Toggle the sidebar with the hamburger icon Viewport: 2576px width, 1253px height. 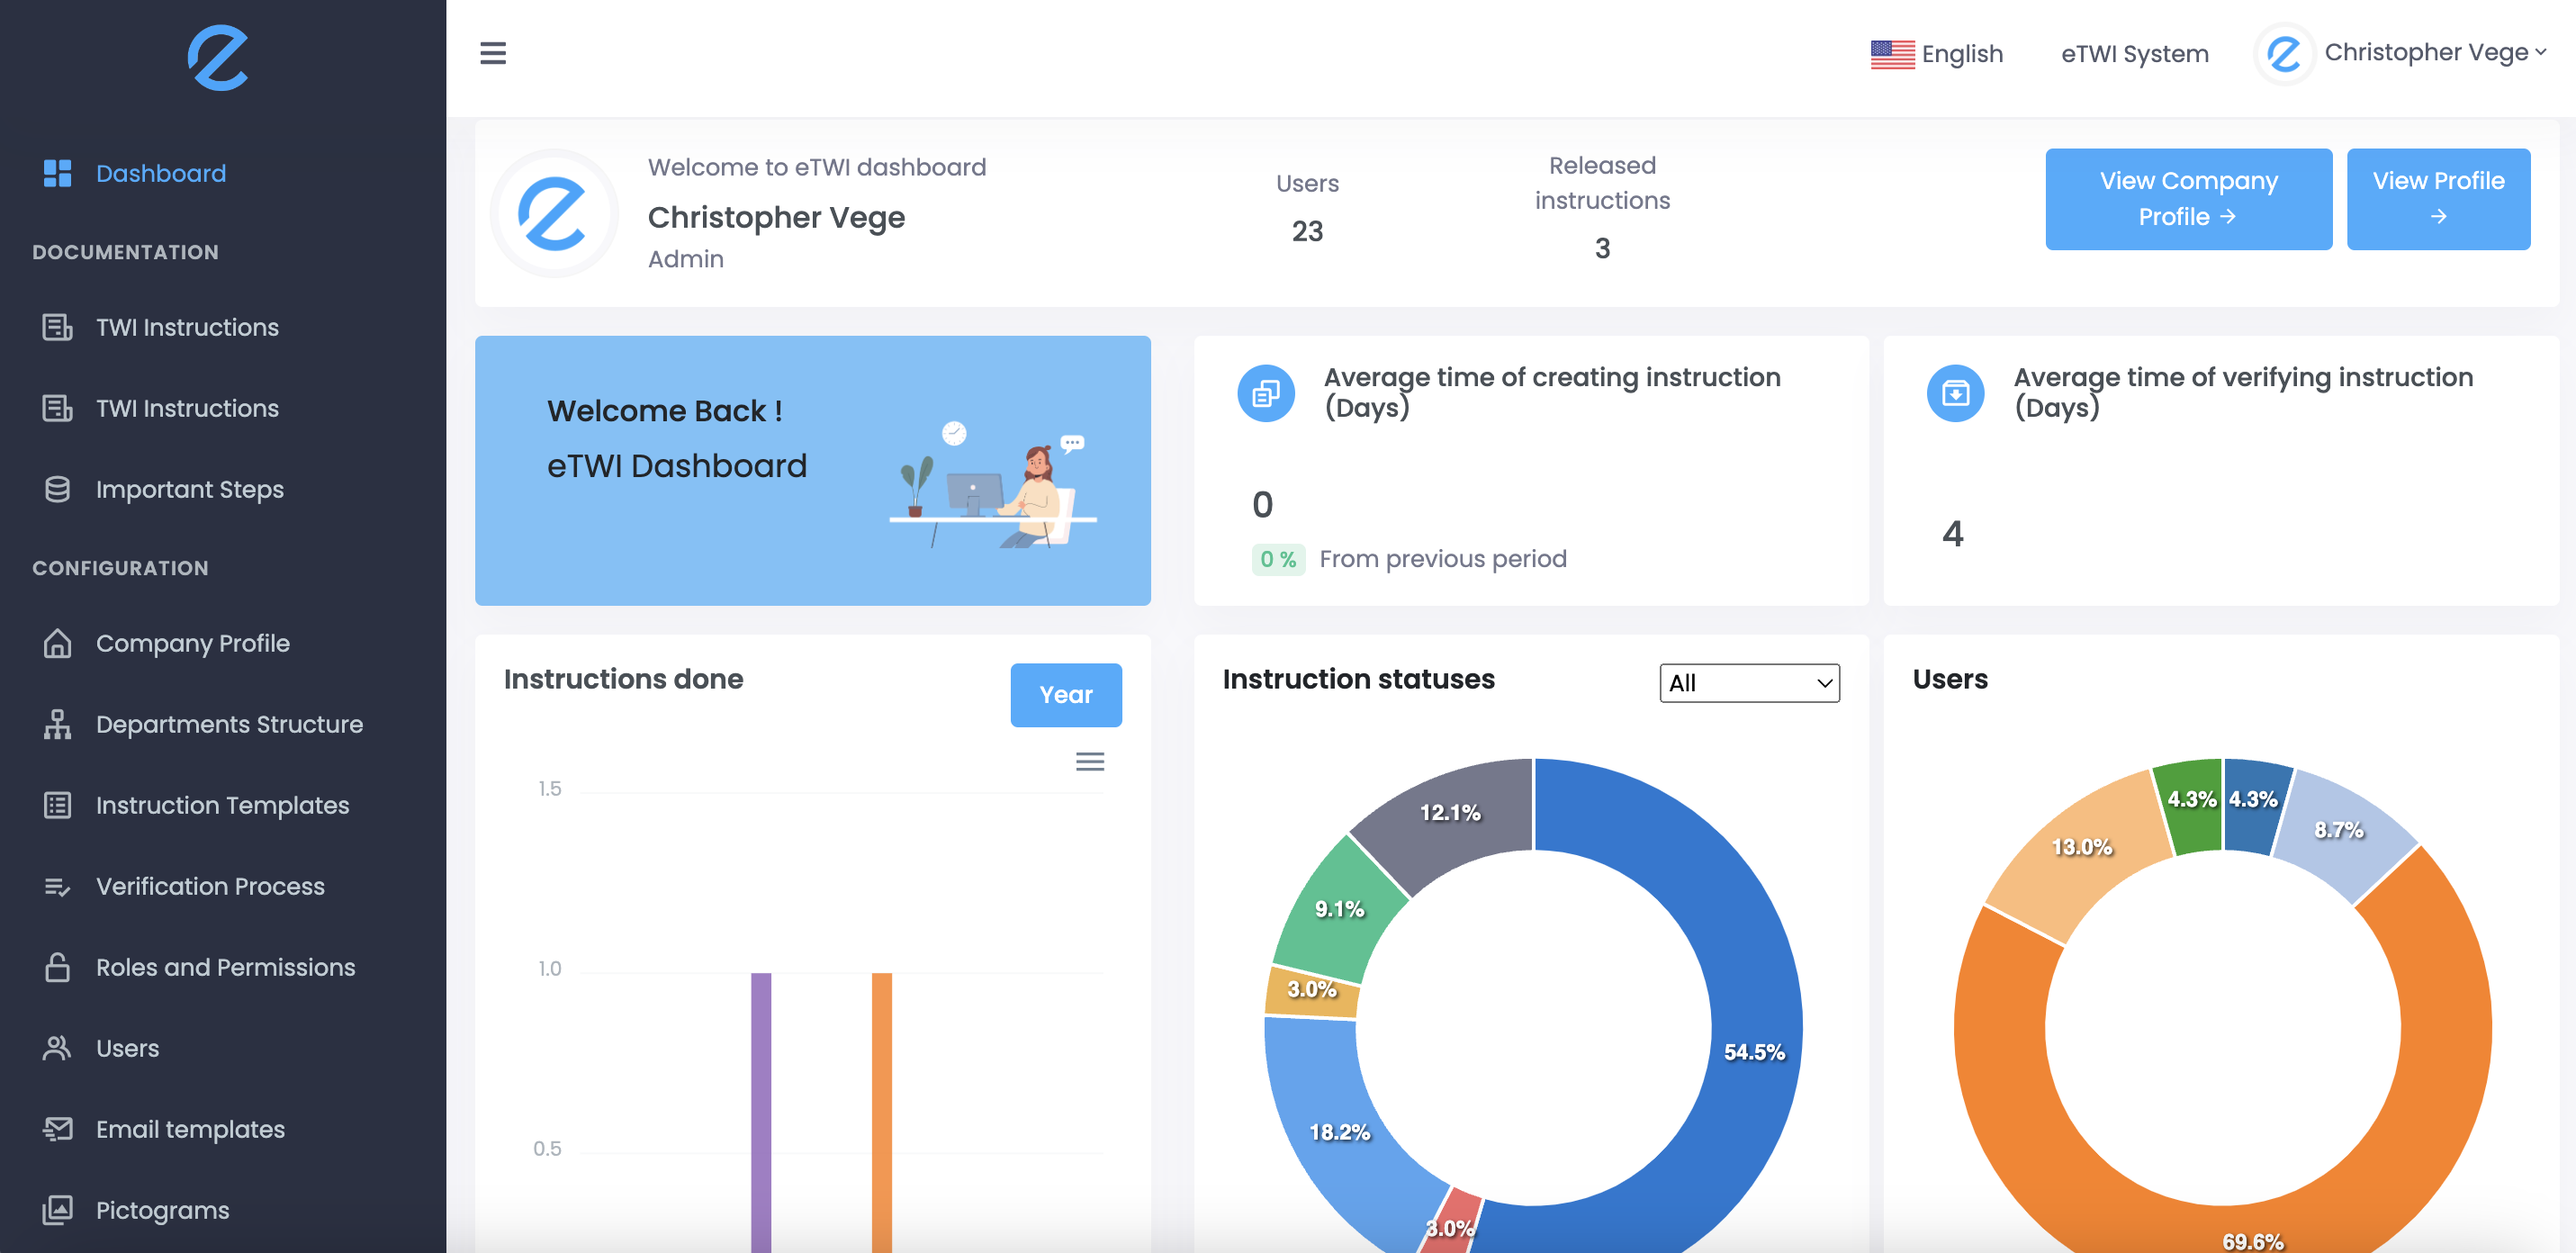[493, 53]
